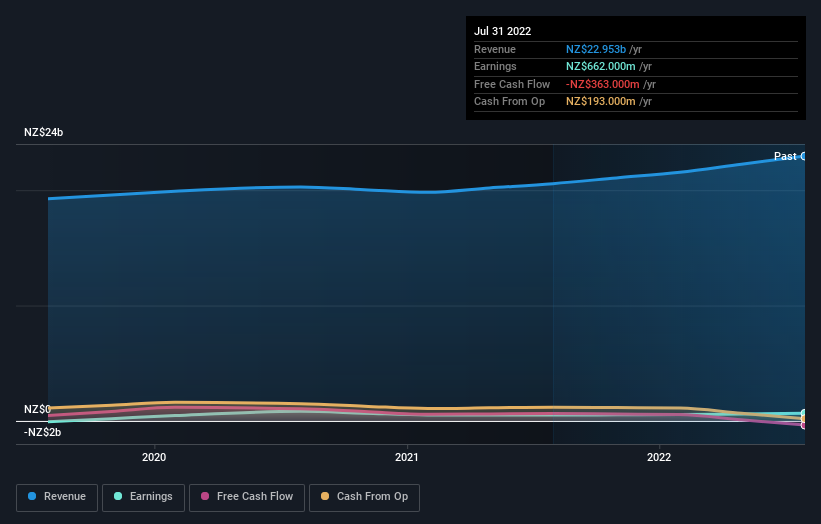Image resolution: width=821 pixels, height=524 pixels.
Task: Toggle the Revenue legend button
Action: pos(57,497)
